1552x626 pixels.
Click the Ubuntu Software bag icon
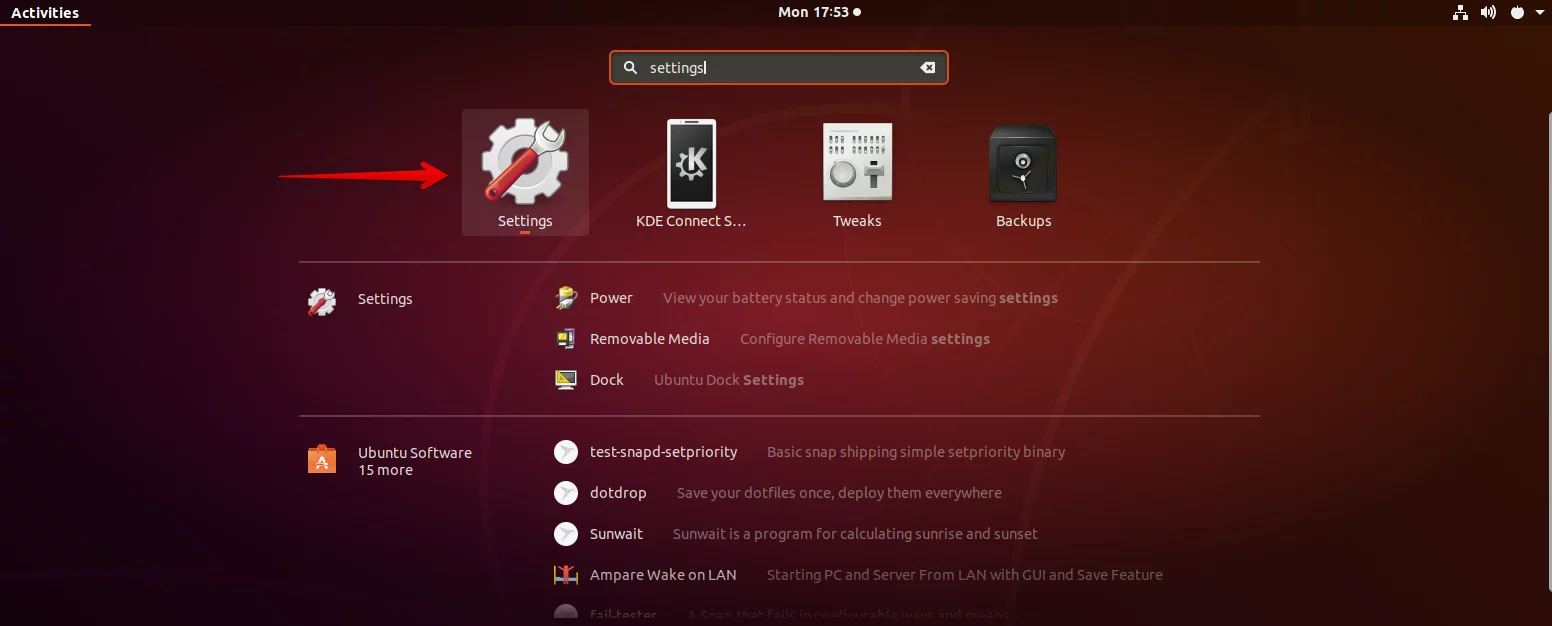pyautogui.click(x=322, y=459)
